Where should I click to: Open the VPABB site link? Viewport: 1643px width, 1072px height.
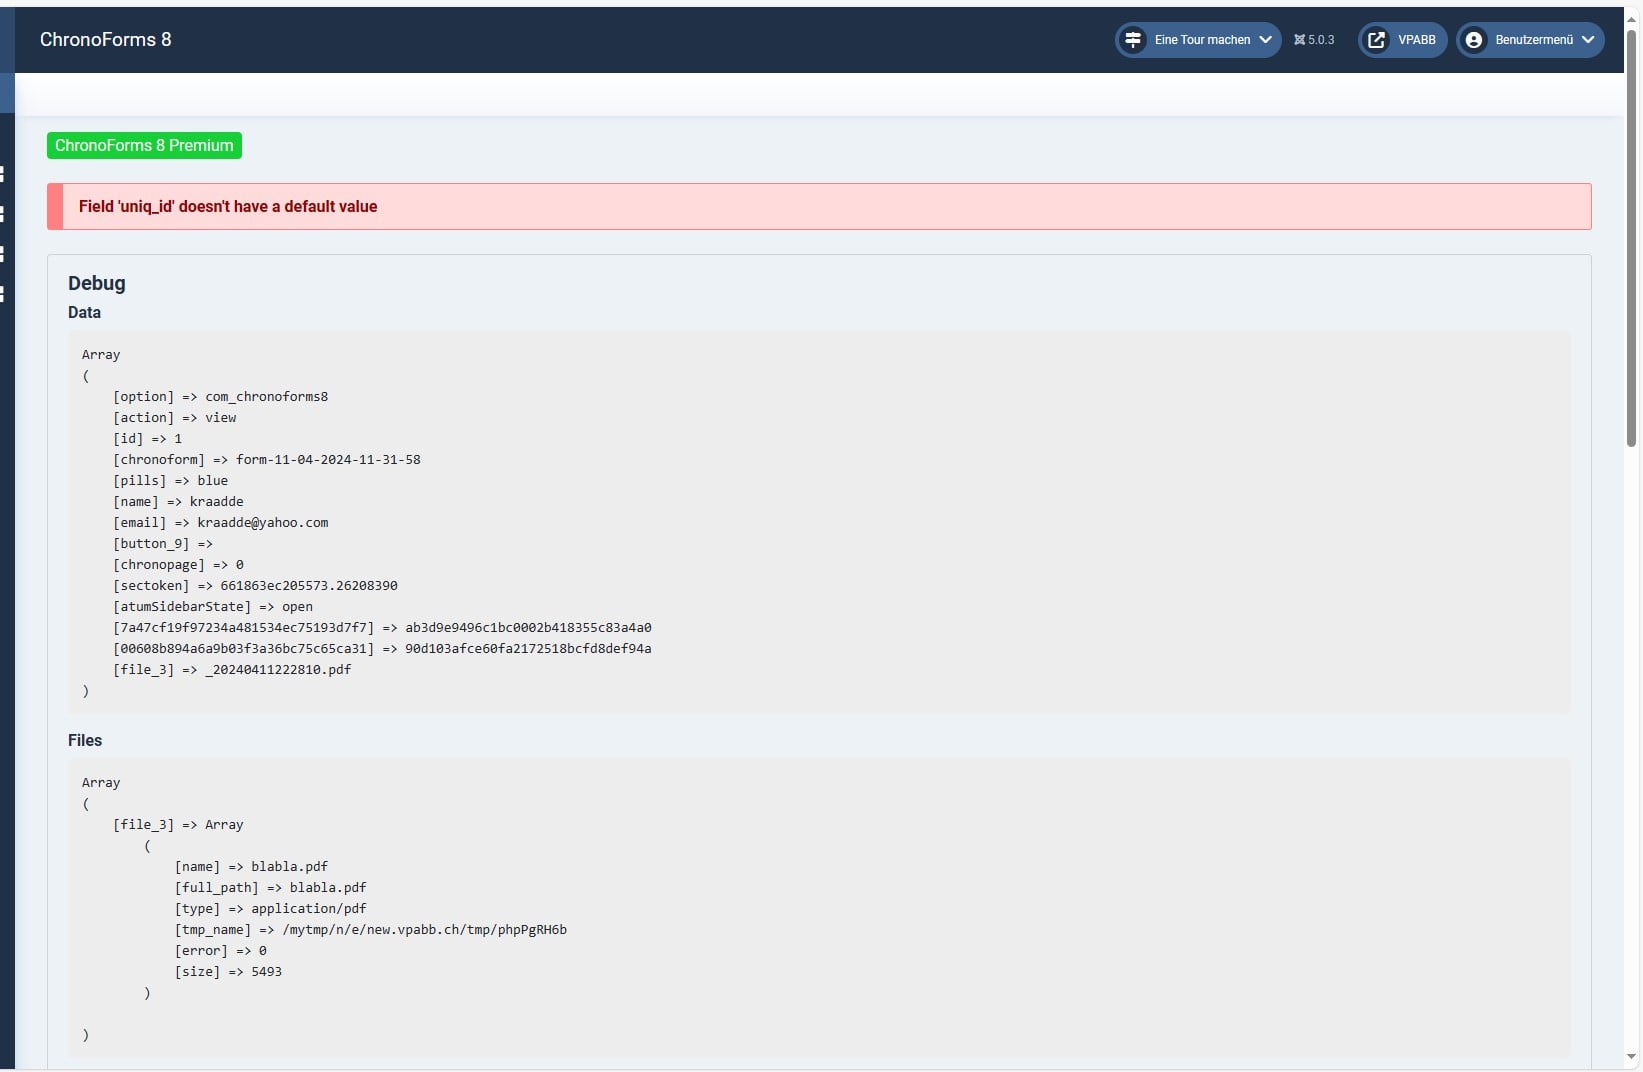pyautogui.click(x=1416, y=40)
